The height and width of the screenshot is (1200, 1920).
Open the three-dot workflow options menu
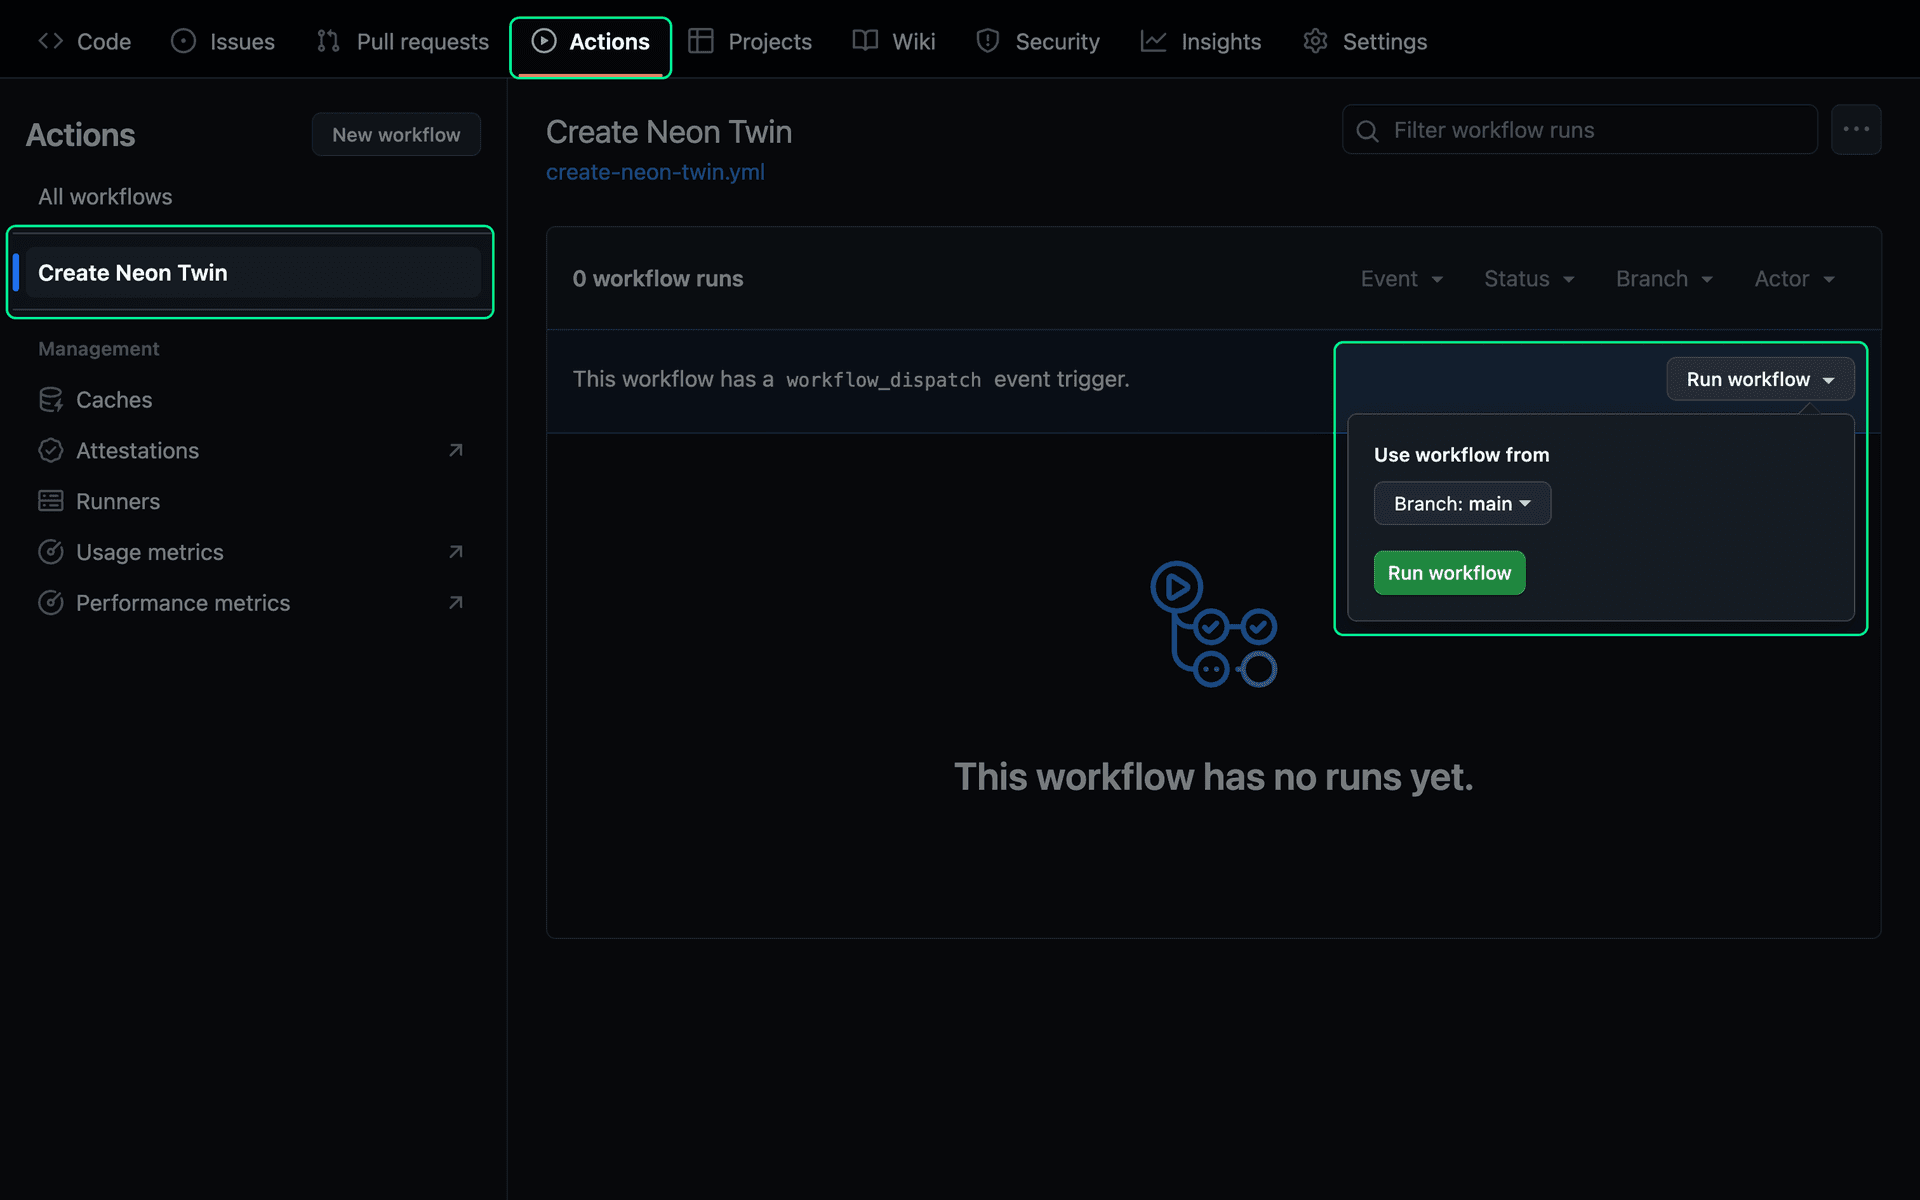[1856, 129]
